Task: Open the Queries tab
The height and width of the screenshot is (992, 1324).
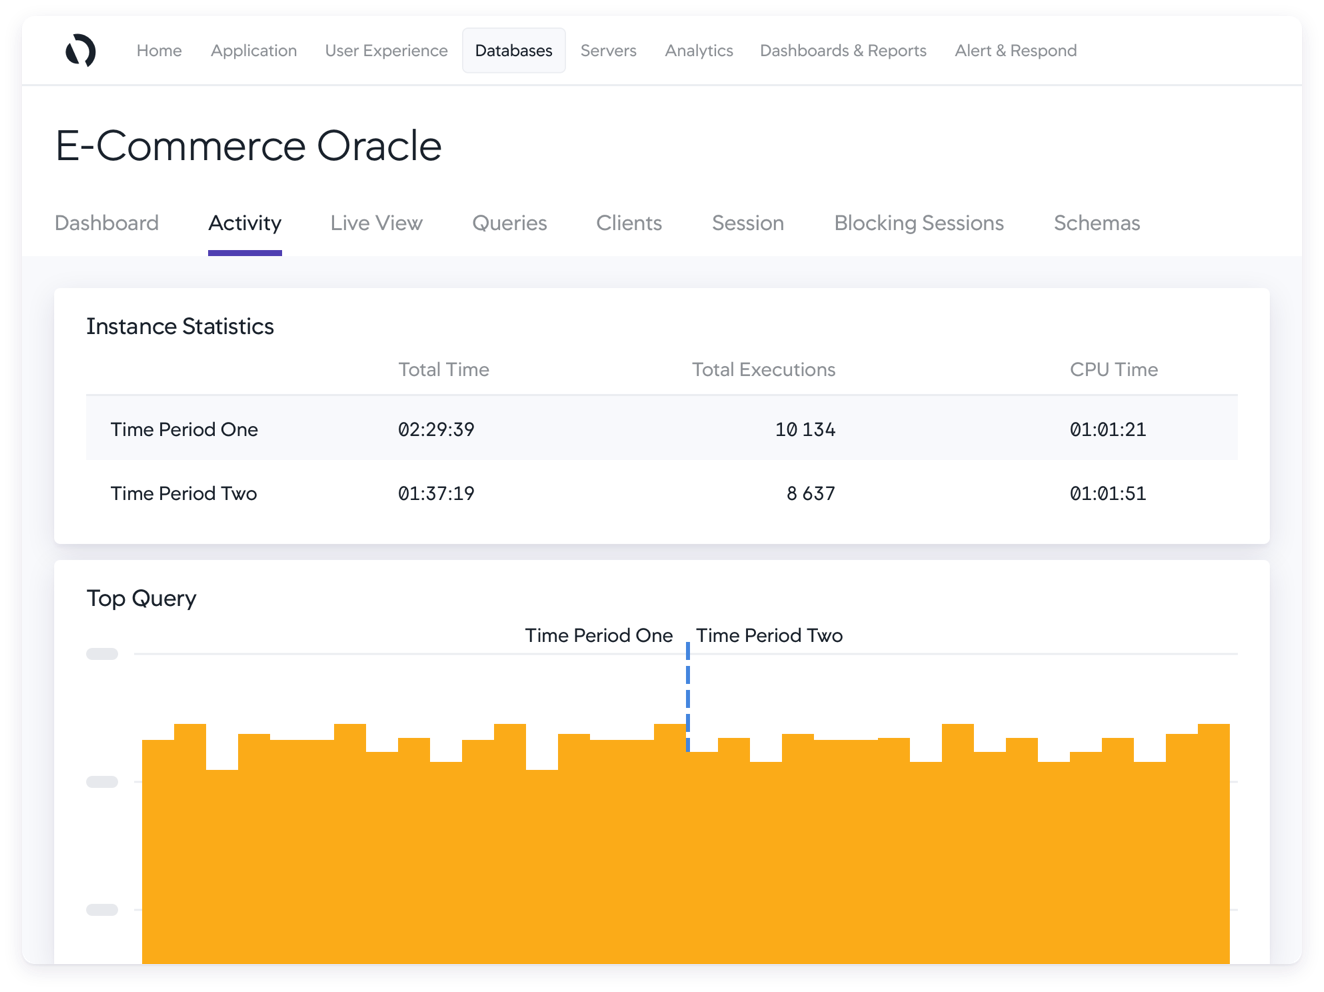Action: pos(510,223)
